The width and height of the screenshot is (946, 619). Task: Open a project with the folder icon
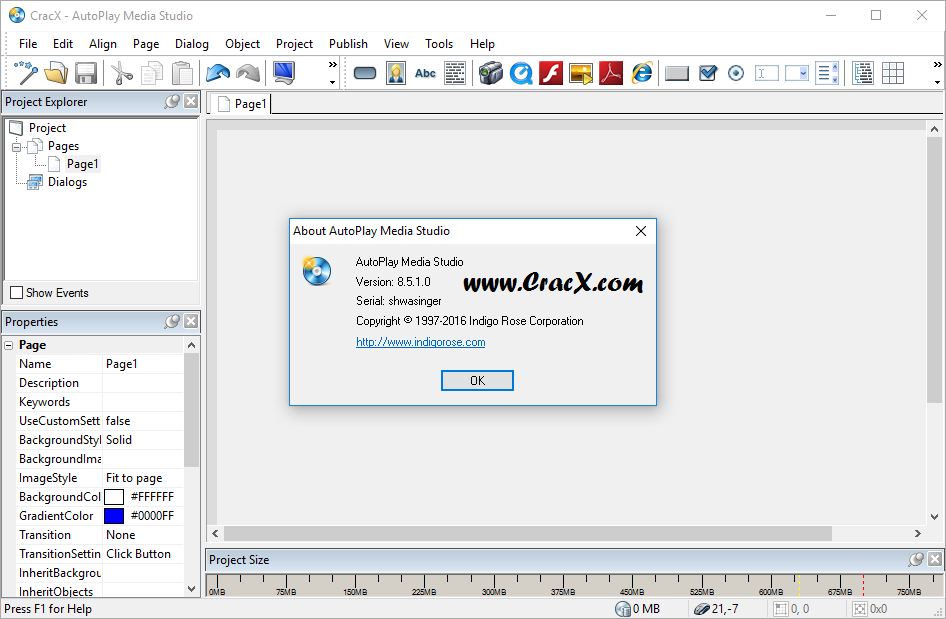[x=56, y=73]
